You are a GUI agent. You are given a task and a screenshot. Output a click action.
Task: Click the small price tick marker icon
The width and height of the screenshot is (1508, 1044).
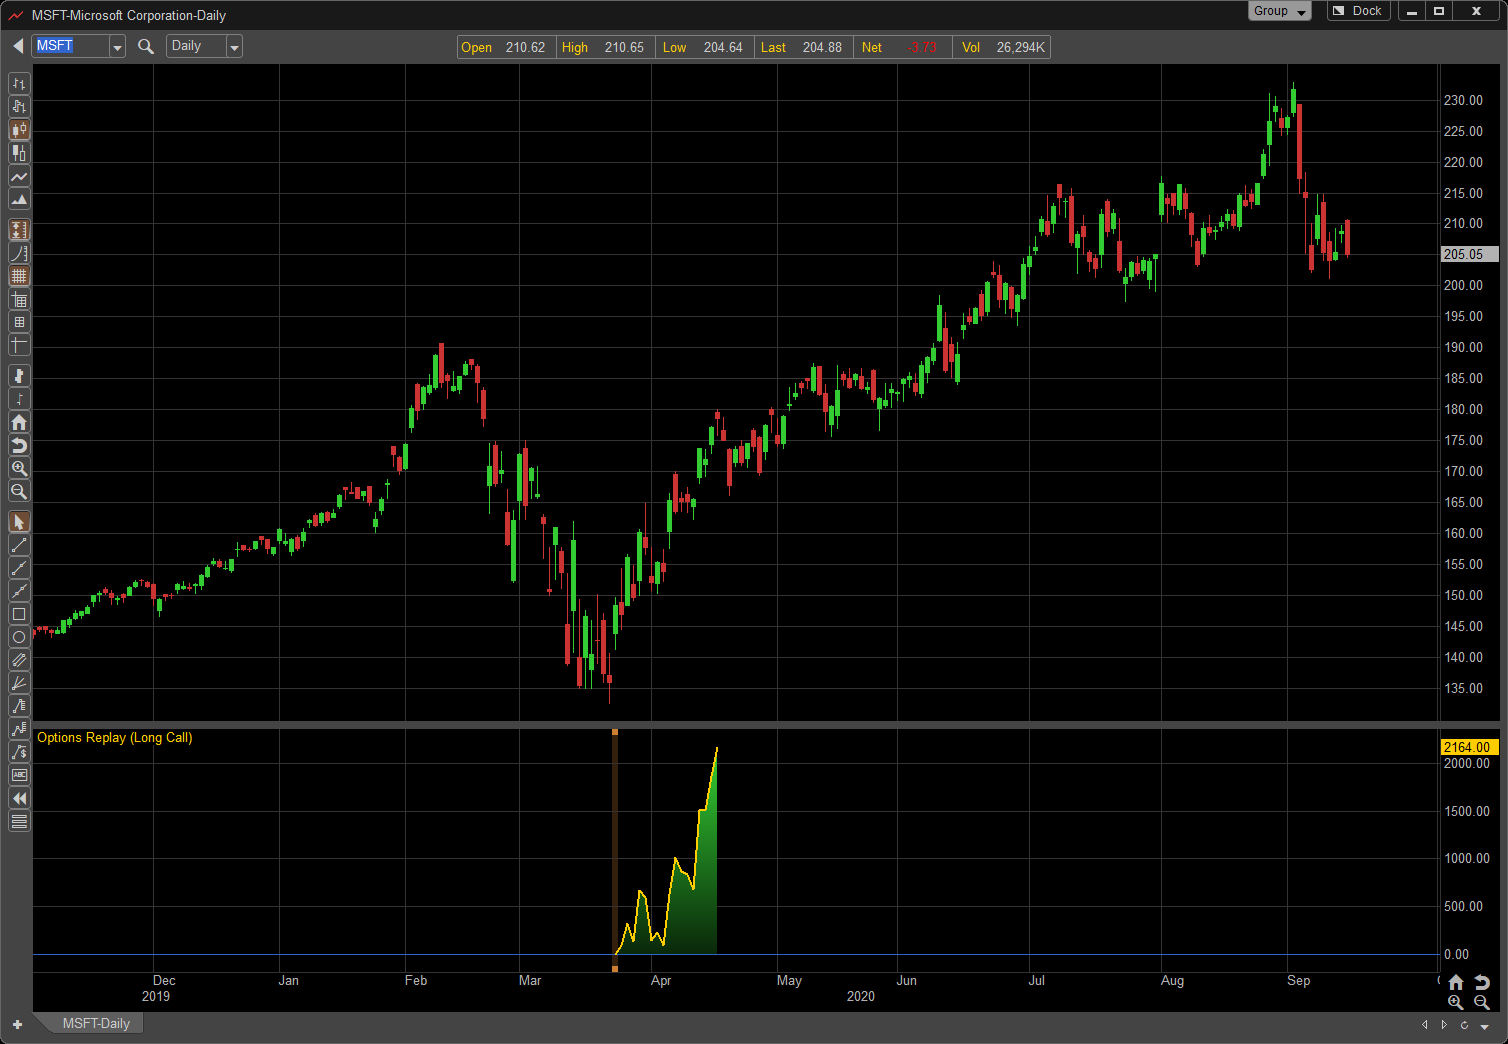coord(19,399)
